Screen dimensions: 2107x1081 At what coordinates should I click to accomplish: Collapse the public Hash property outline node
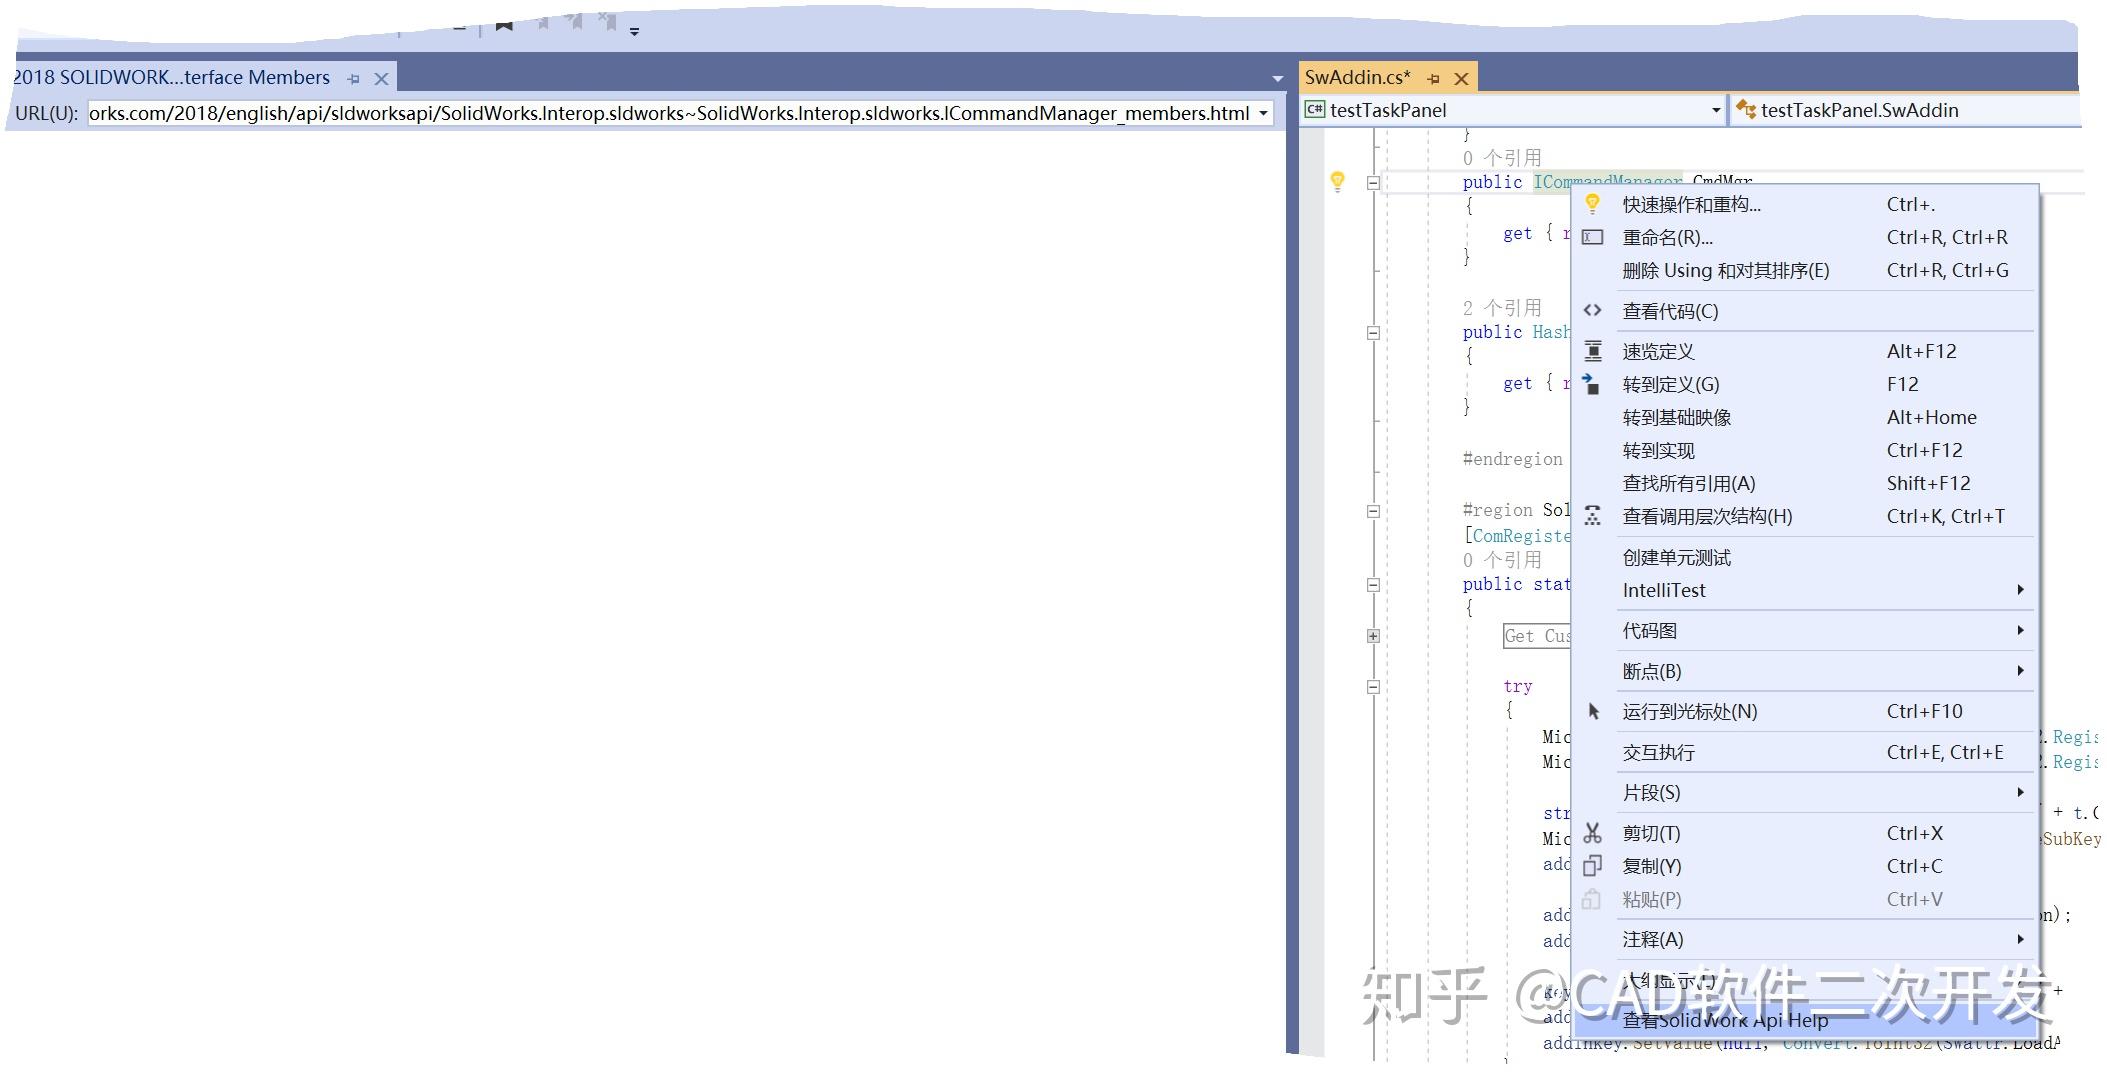click(x=1373, y=332)
